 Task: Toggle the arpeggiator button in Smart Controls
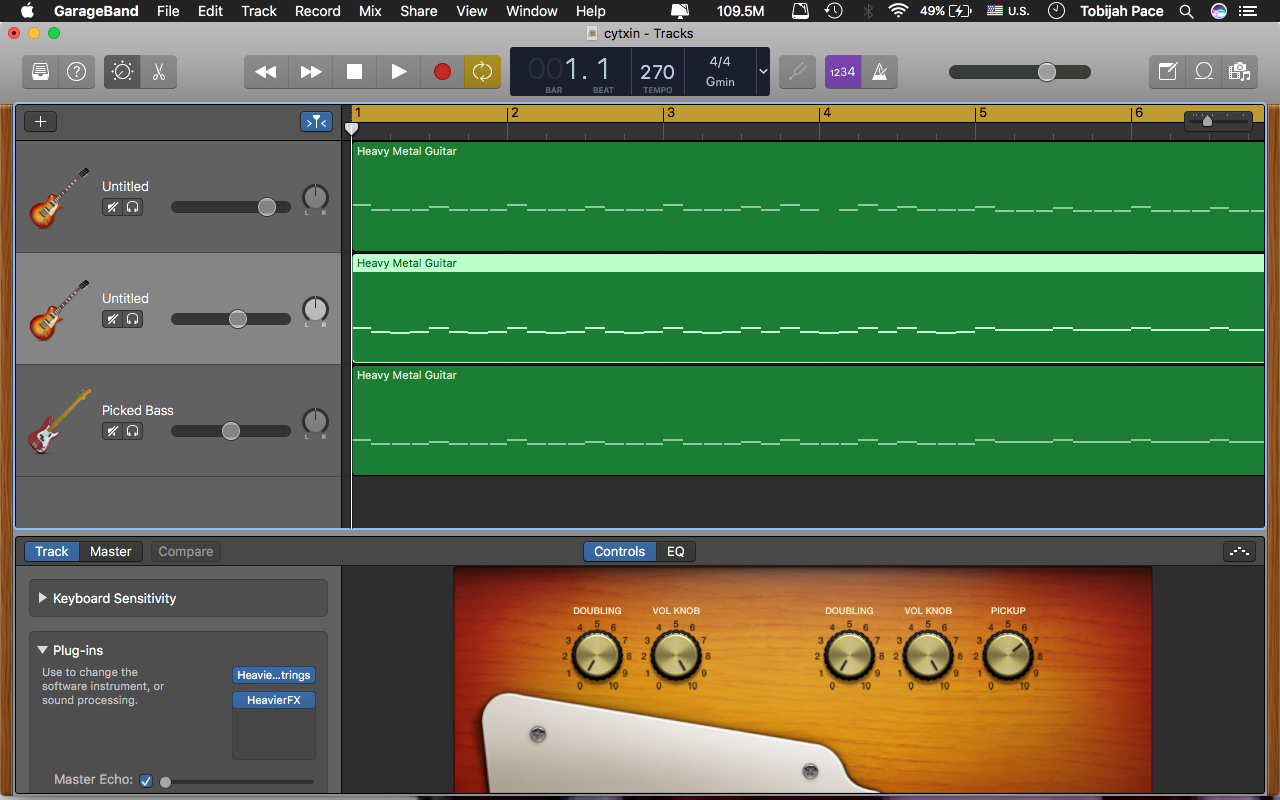pyautogui.click(x=1239, y=551)
